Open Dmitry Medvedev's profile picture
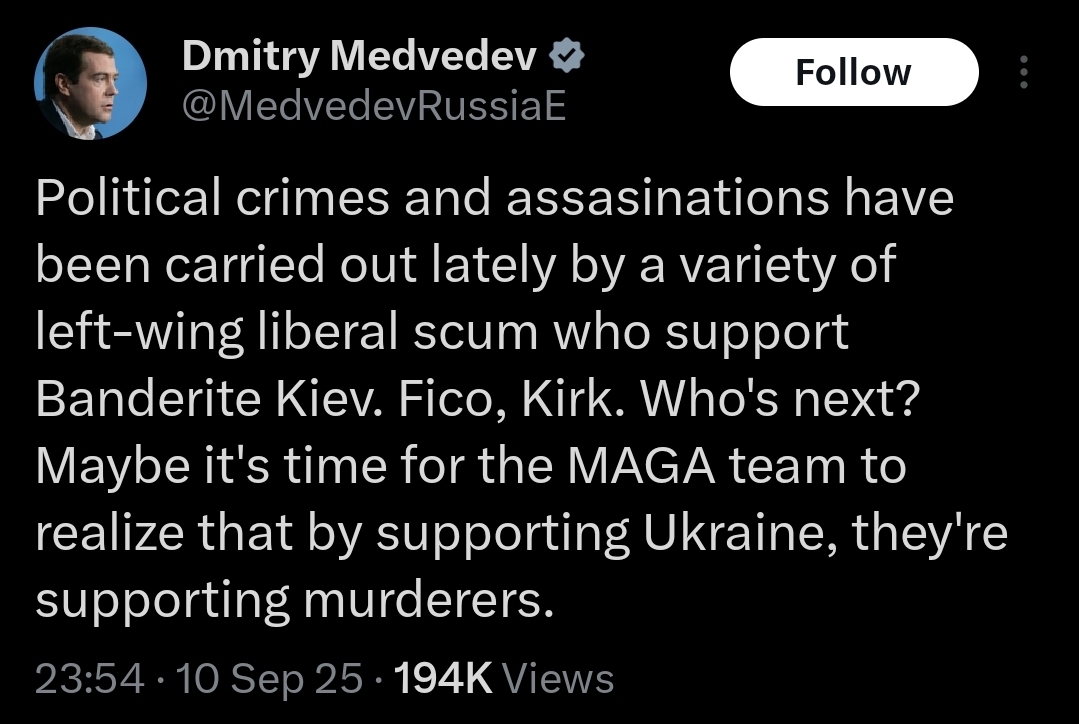 tap(90, 83)
